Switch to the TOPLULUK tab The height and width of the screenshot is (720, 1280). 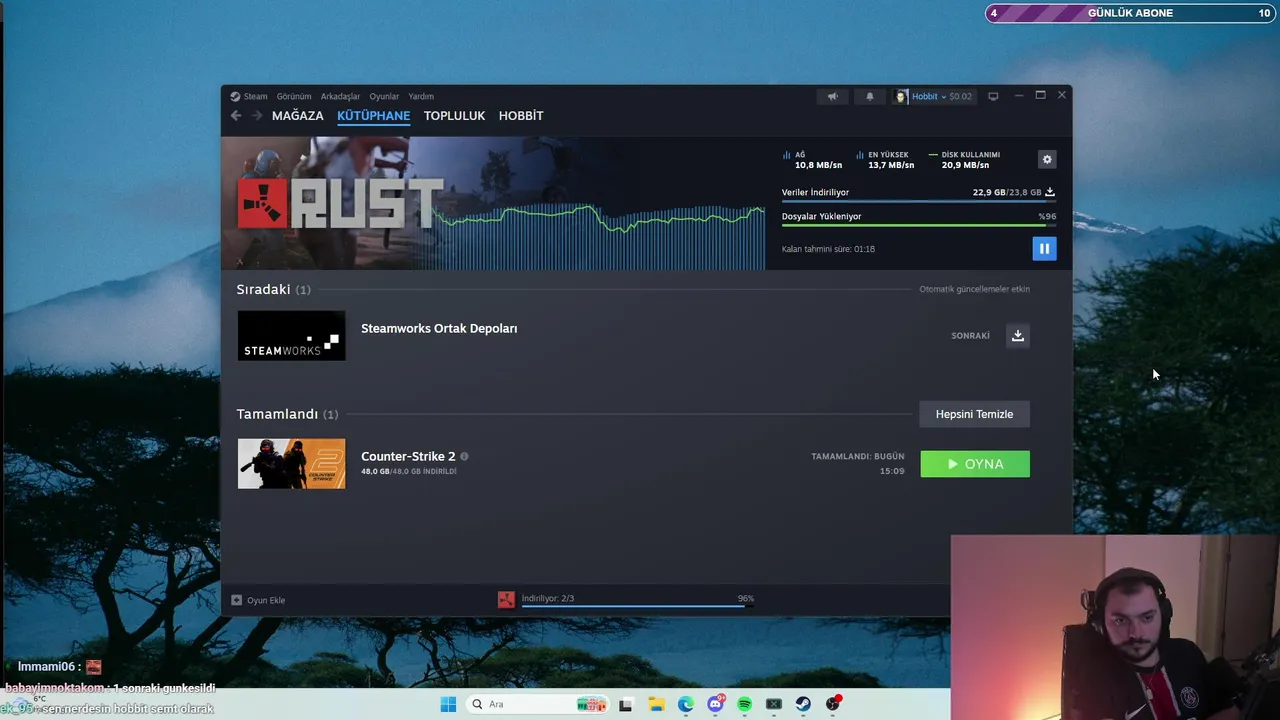pos(454,116)
